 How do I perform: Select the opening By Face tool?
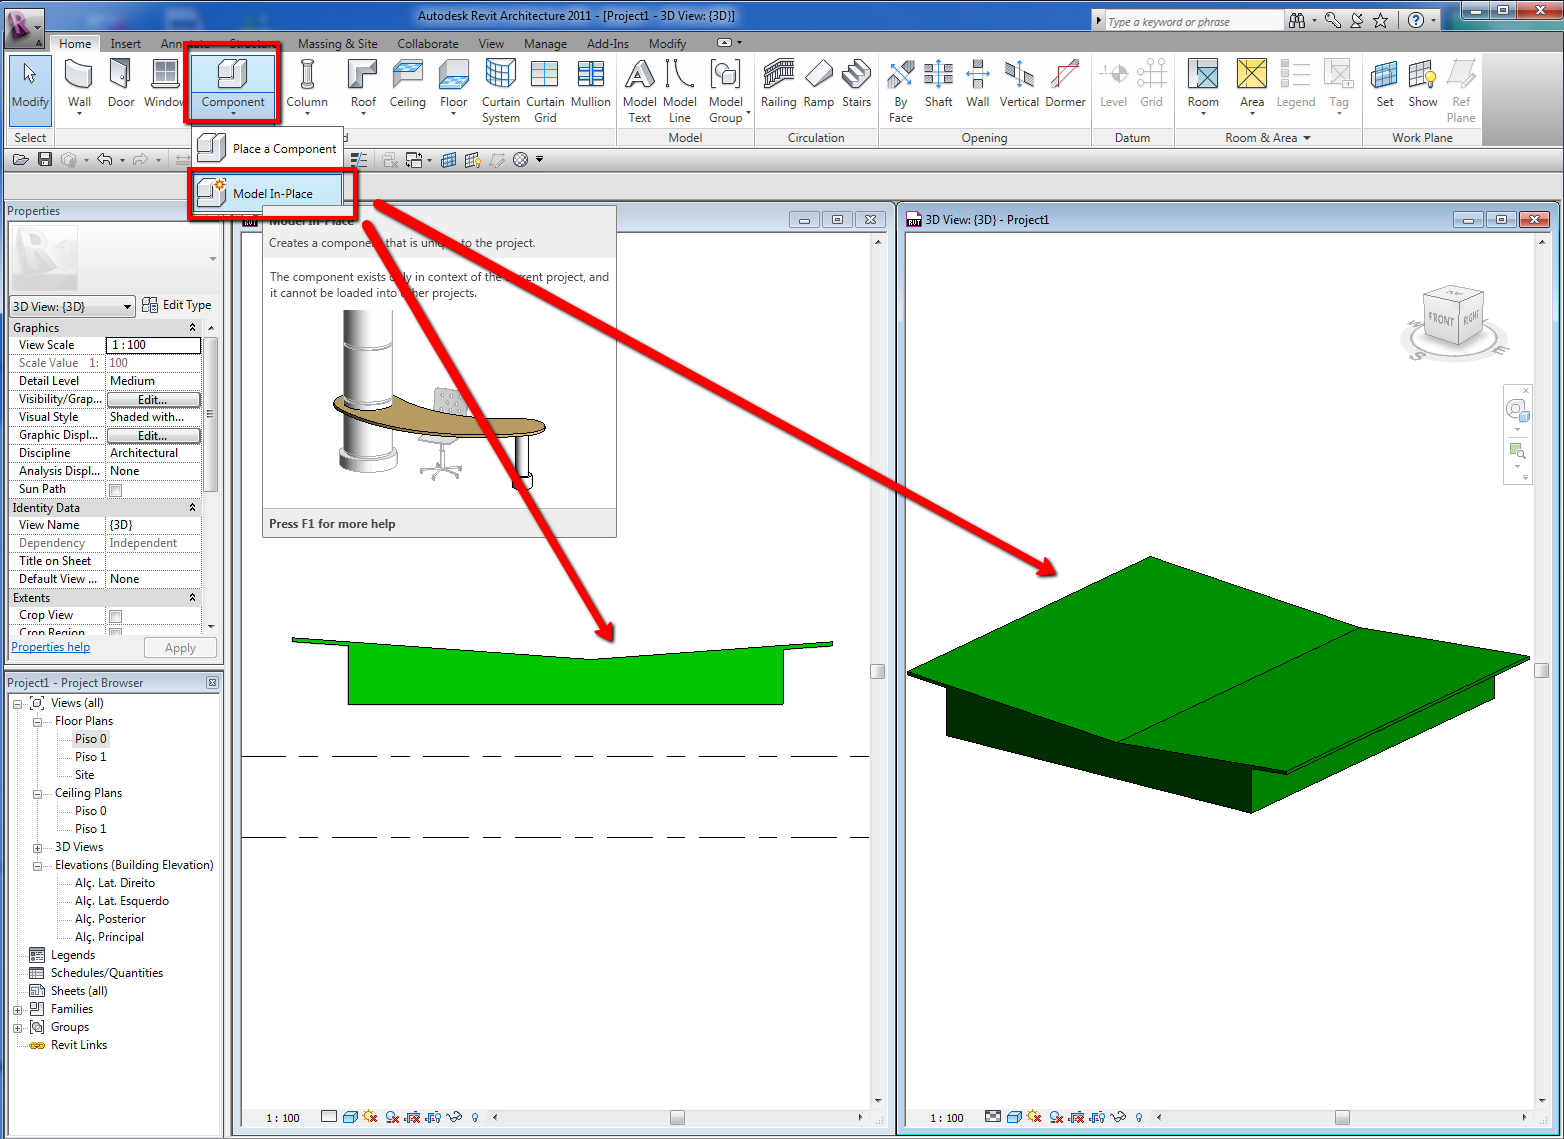click(x=901, y=90)
